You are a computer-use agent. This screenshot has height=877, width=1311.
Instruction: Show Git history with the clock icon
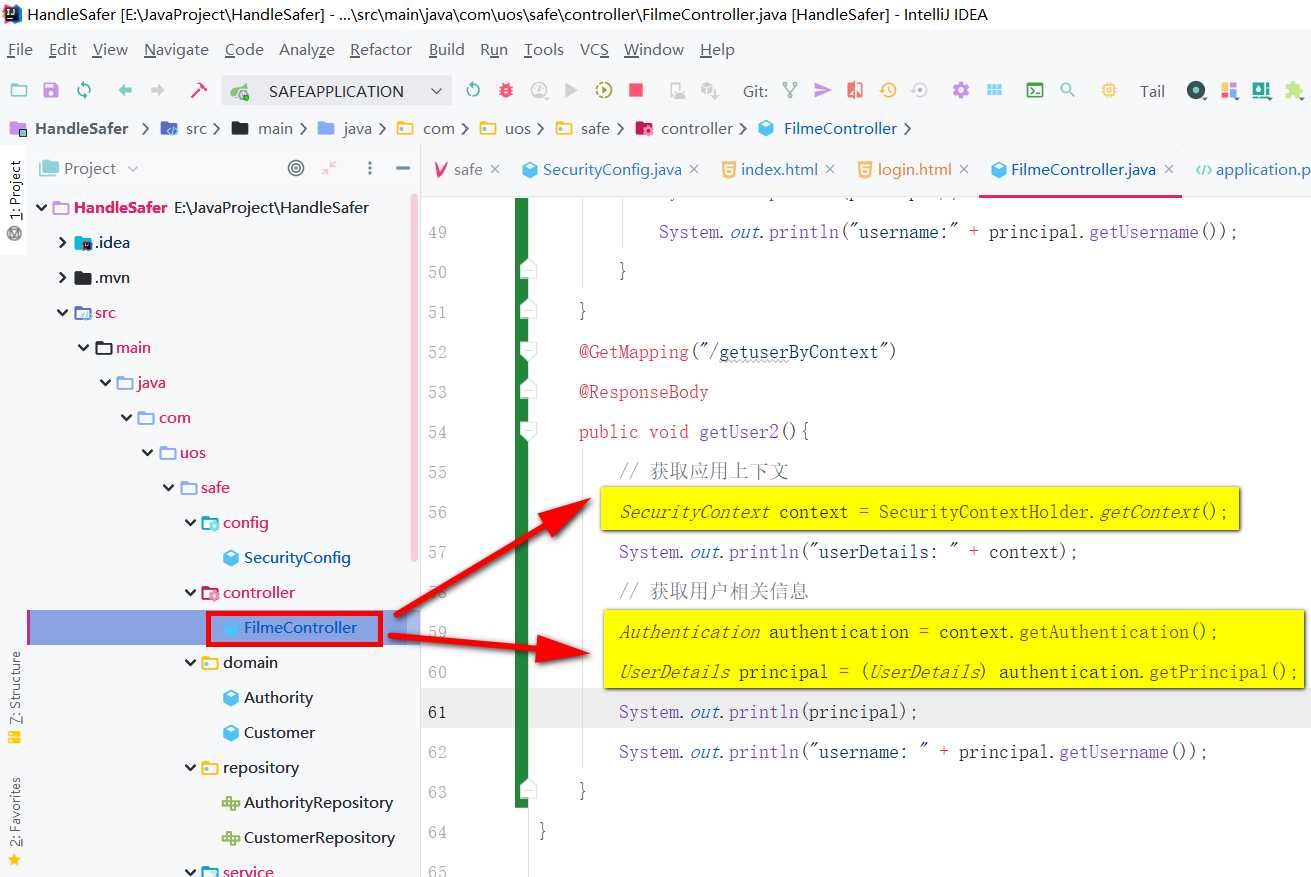[x=887, y=90]
